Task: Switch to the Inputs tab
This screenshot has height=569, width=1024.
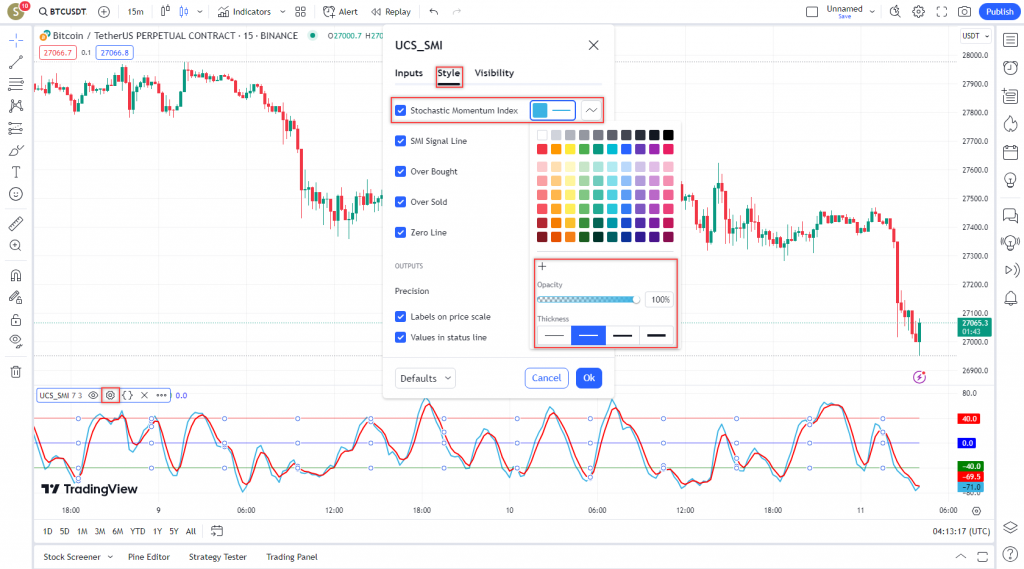Action: 408,73
